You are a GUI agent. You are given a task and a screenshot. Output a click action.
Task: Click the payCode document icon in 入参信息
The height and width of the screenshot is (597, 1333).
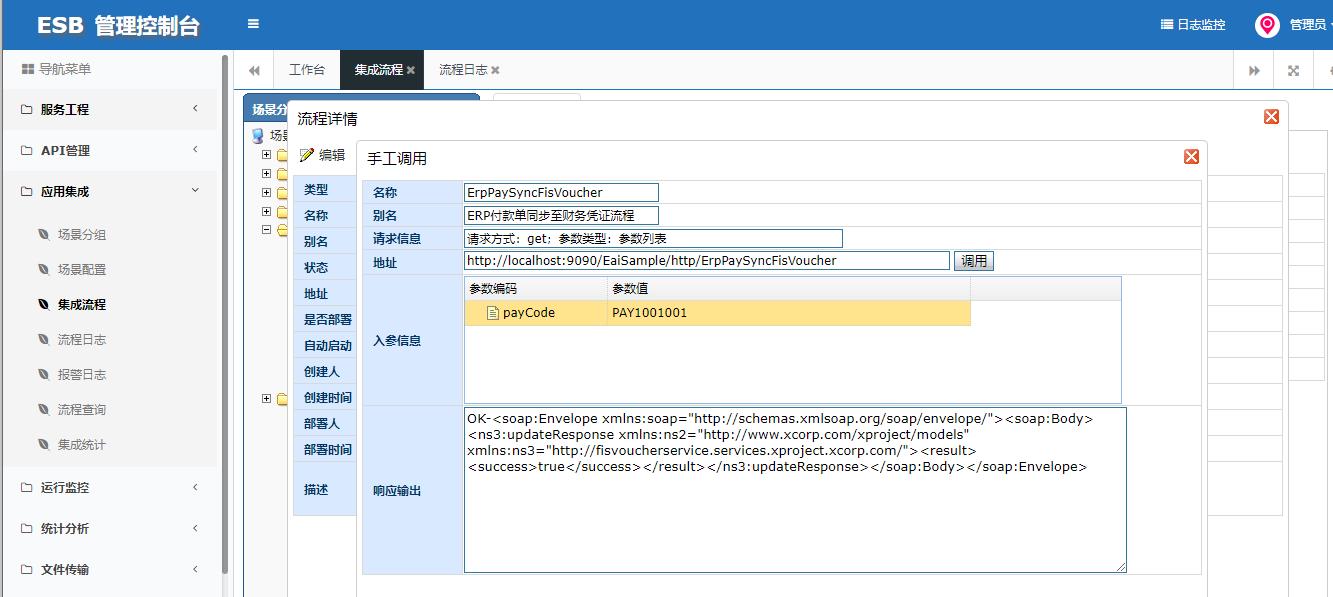coord(491,312)
